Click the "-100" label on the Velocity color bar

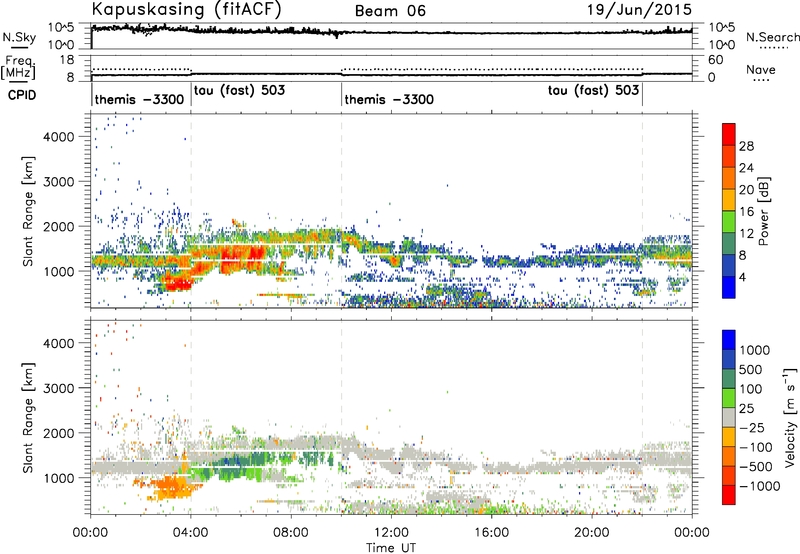tap(755, 447)
